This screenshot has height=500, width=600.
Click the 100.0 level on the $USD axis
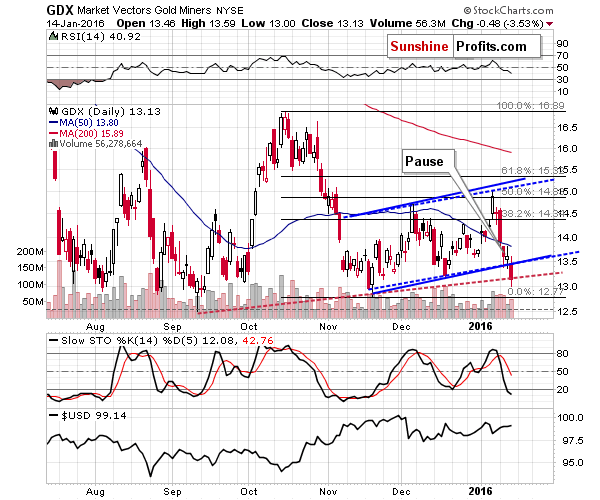click(569, 417)
